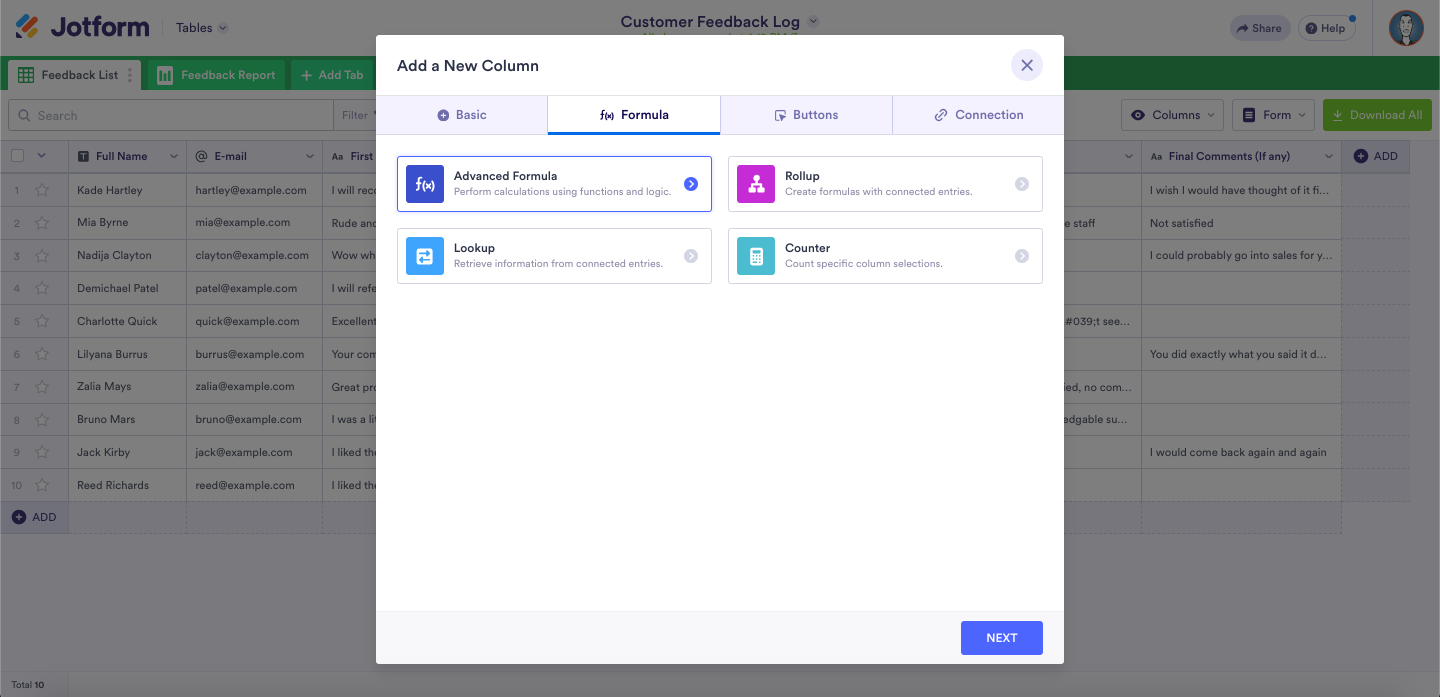Click the ADD column header button
Viewport: 1440px width, 697px height.
[1376, 156]
